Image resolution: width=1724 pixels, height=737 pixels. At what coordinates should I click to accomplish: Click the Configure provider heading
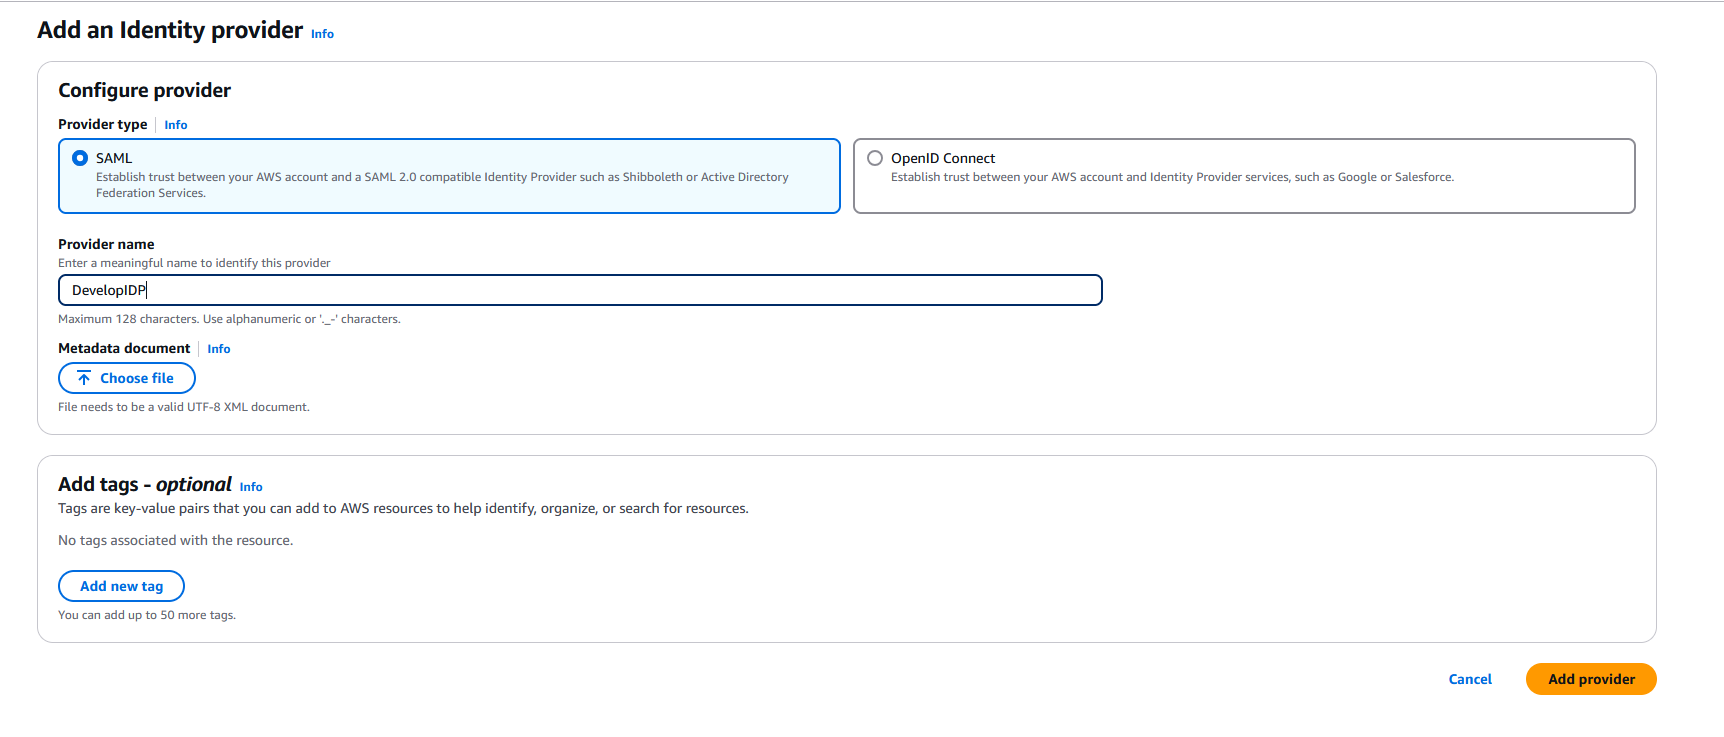click(x=144, y=90)
